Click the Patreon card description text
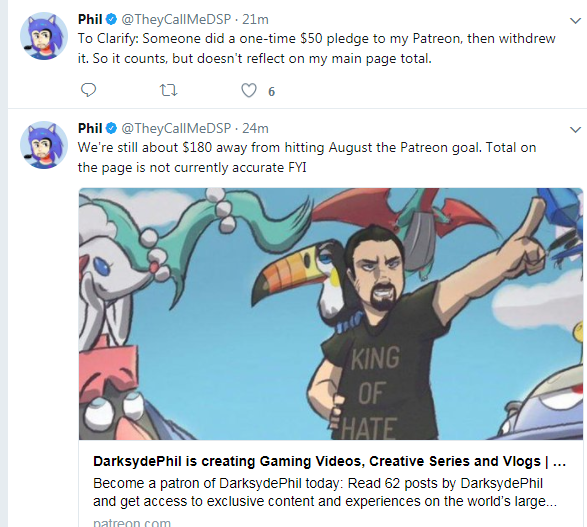 325,492
